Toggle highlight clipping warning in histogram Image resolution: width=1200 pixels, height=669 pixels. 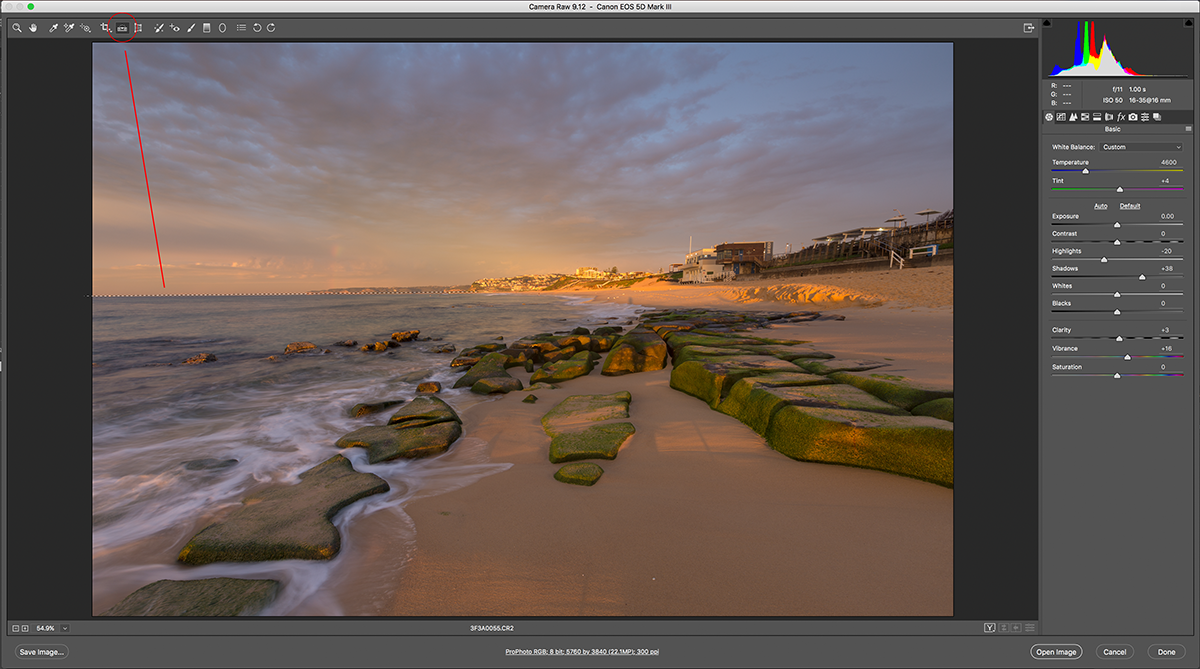coord(1188,21)
